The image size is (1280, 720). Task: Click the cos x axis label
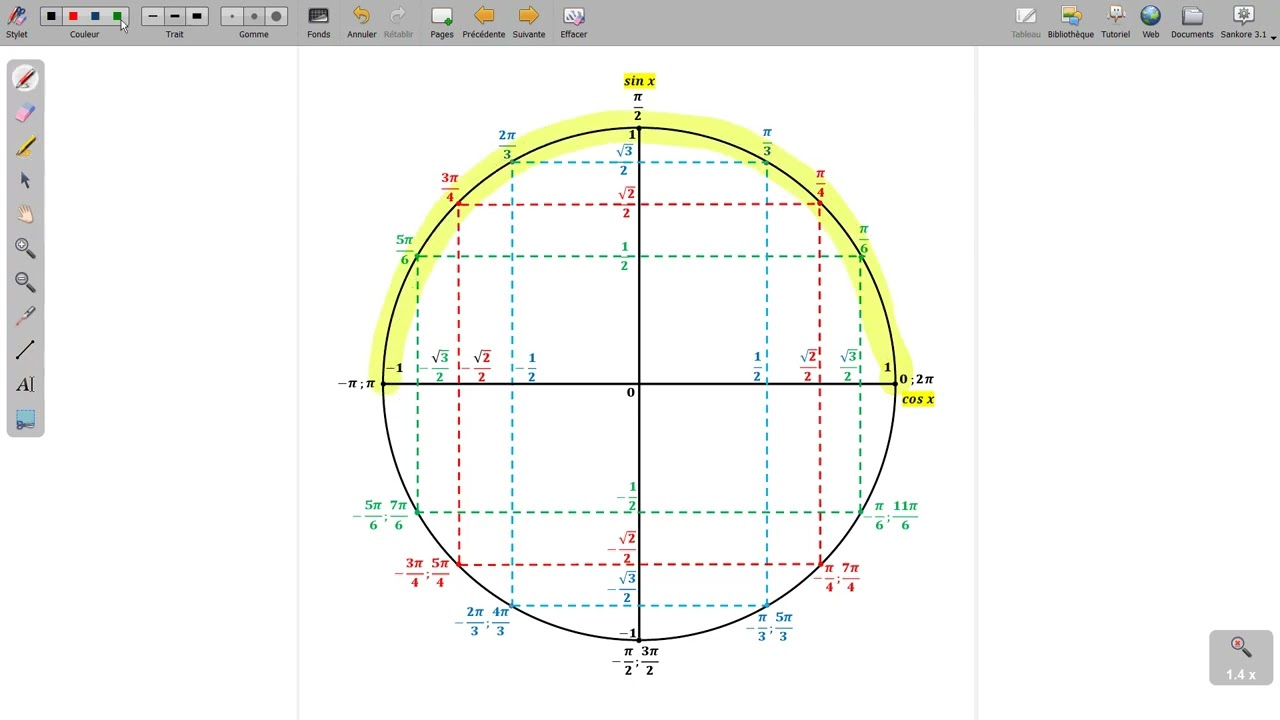[918, 399]
